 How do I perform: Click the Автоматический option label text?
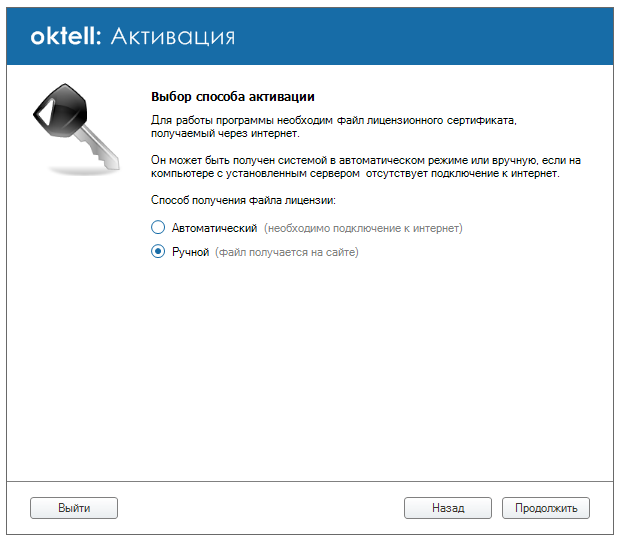pos(215,228)
